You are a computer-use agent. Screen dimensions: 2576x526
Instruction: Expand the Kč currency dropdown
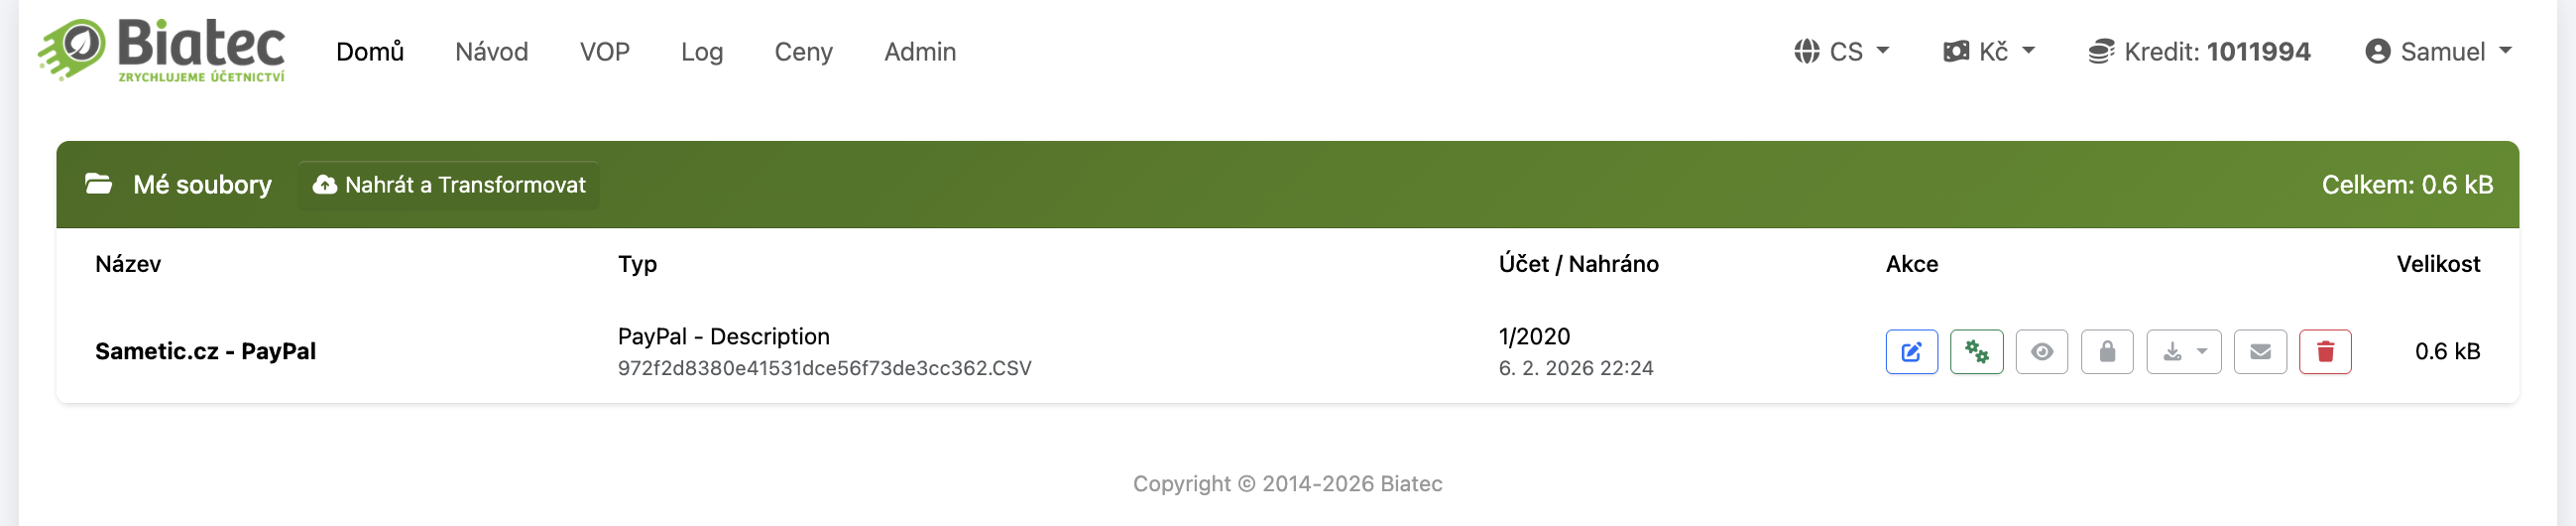pyautogui.click(x=1988, y=51)
